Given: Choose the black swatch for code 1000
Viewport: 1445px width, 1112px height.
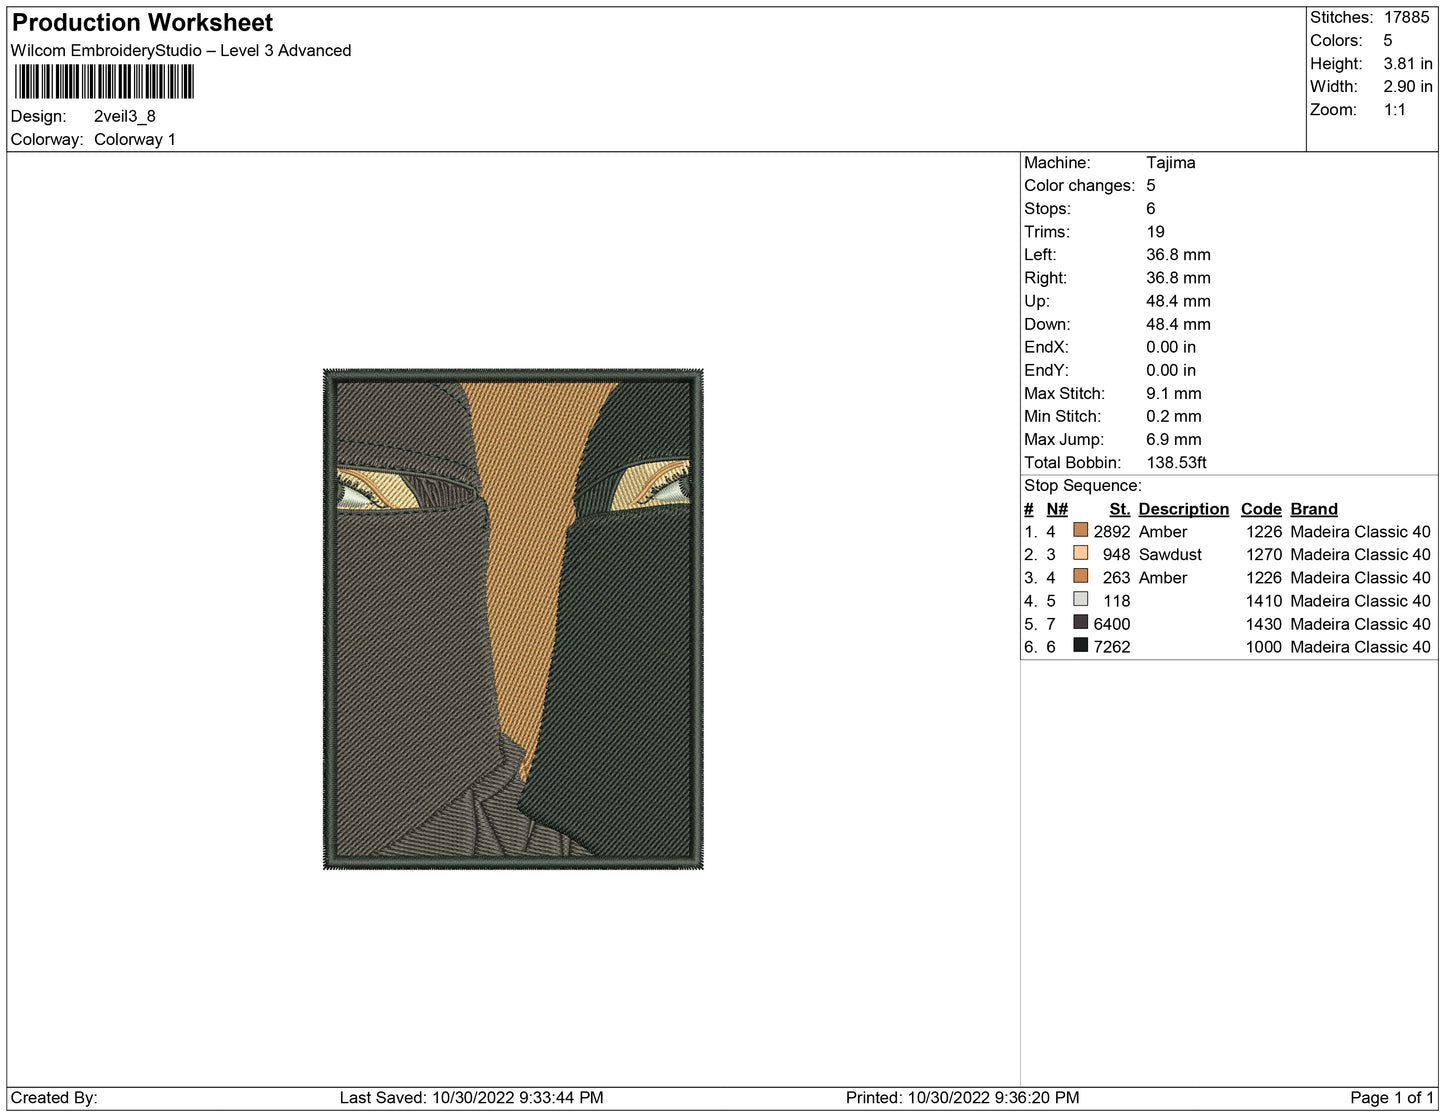Looking at the screenshot, I should tap(1080, 645).
